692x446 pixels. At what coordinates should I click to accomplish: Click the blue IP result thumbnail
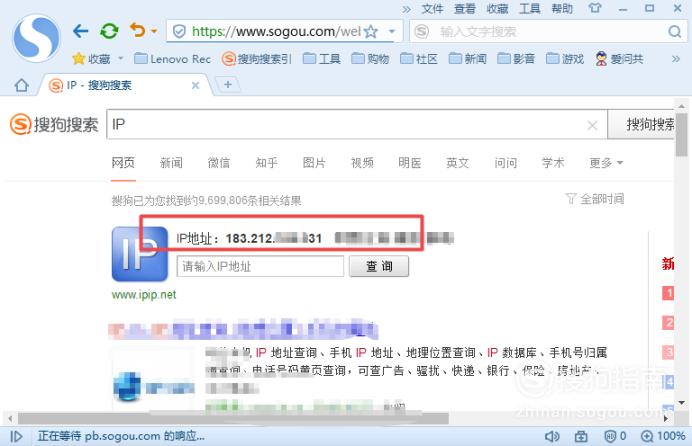pyautogui.click(x=139, y=254)
